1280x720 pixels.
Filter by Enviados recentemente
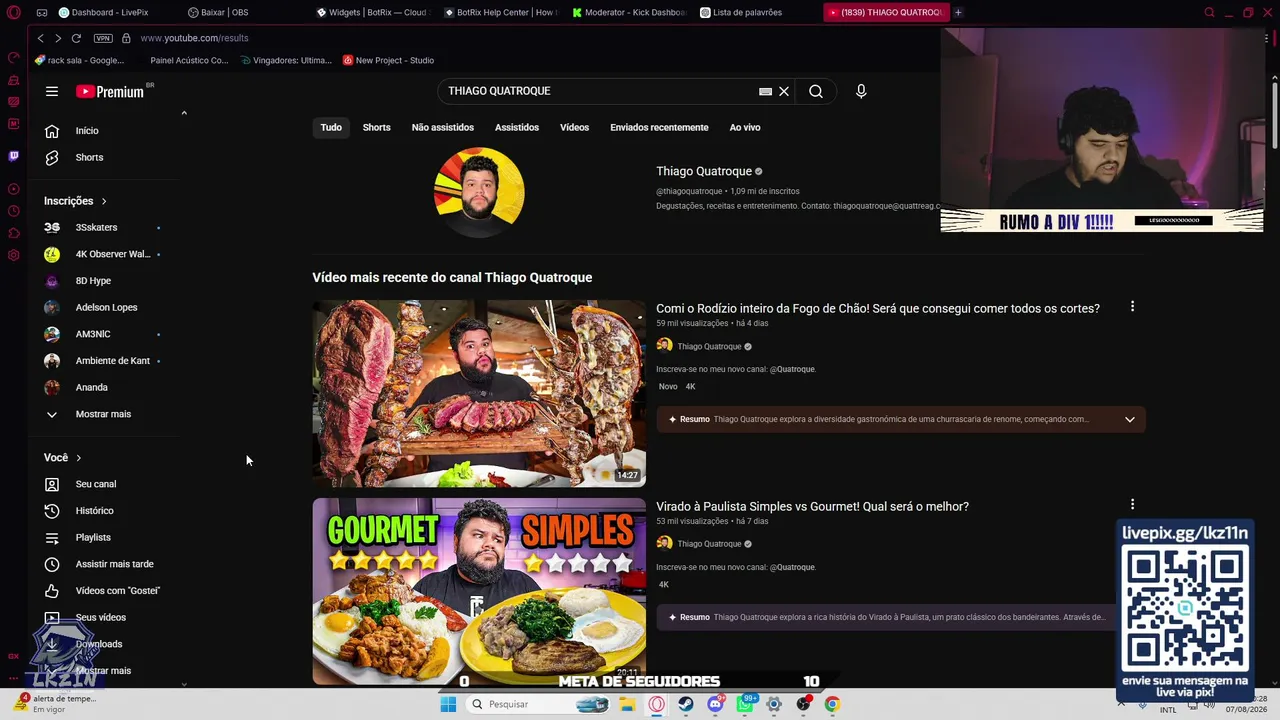[659, 128]
